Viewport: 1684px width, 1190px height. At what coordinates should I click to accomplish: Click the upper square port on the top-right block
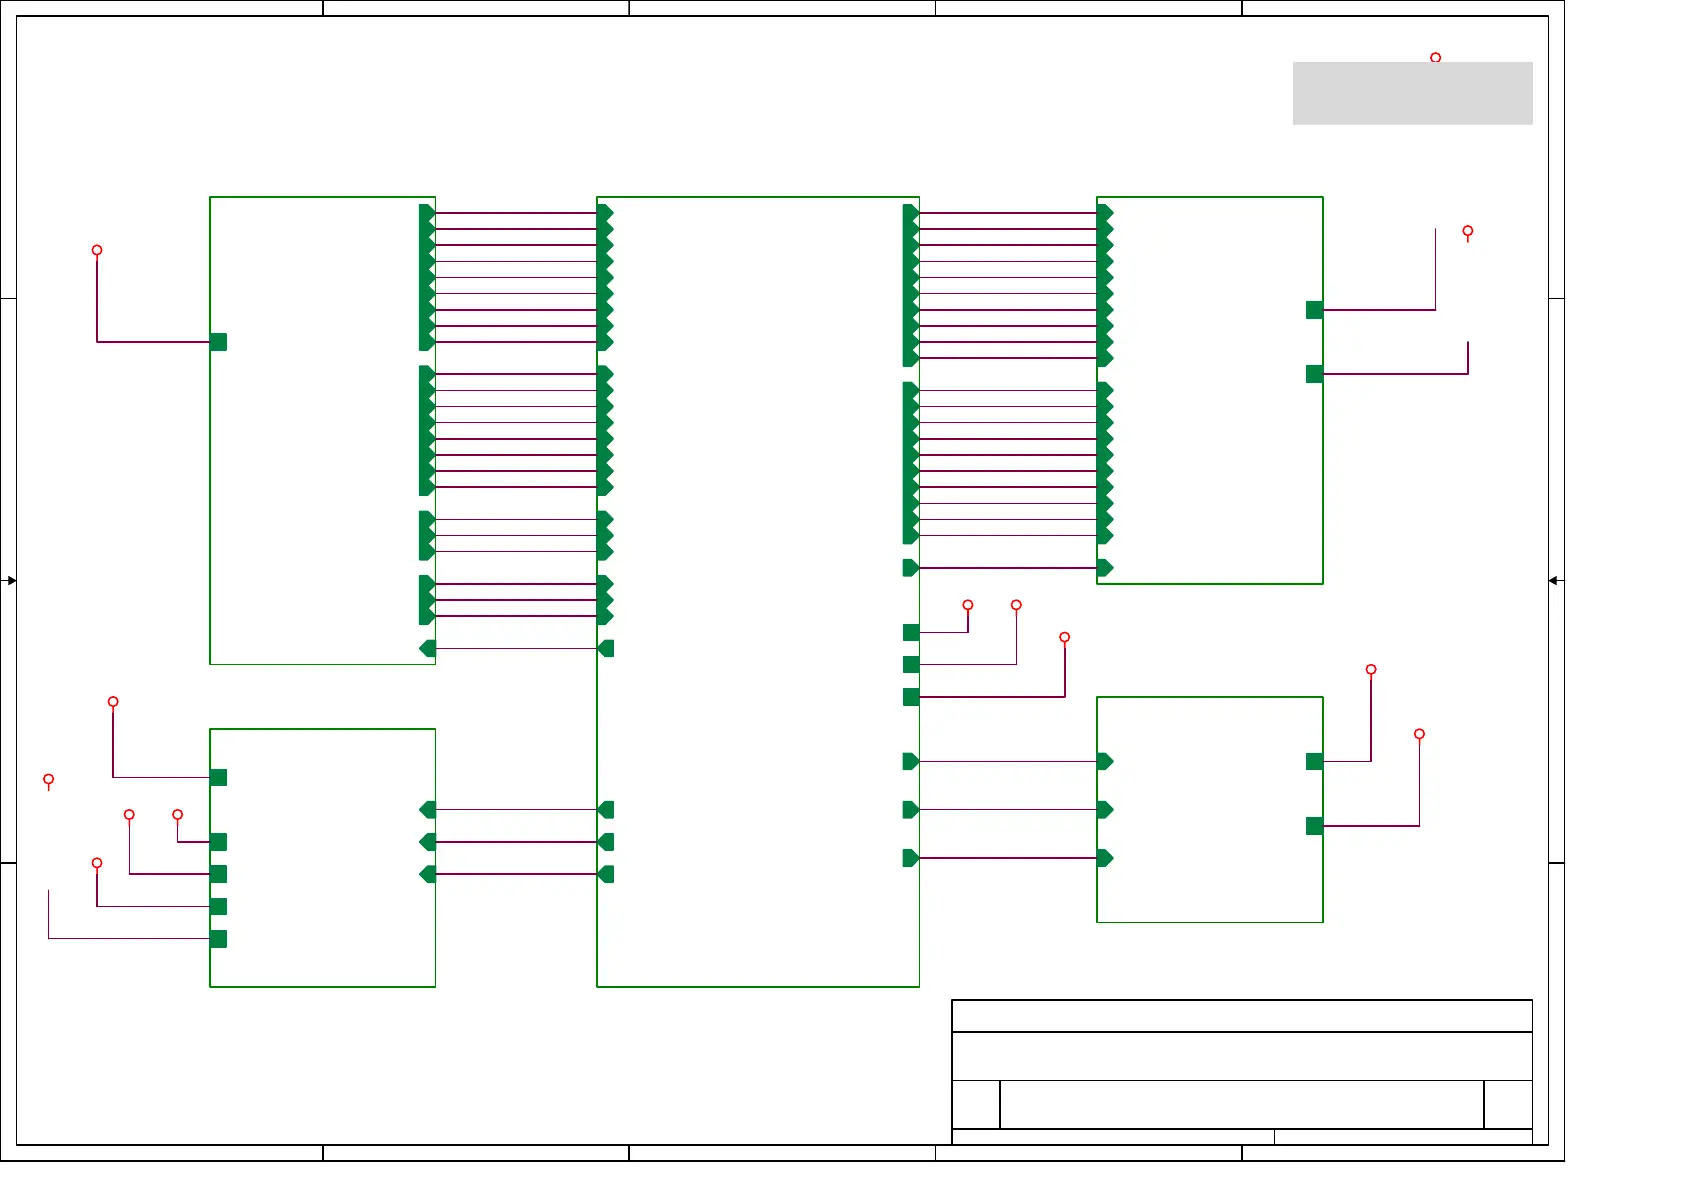click(1315, 310)
